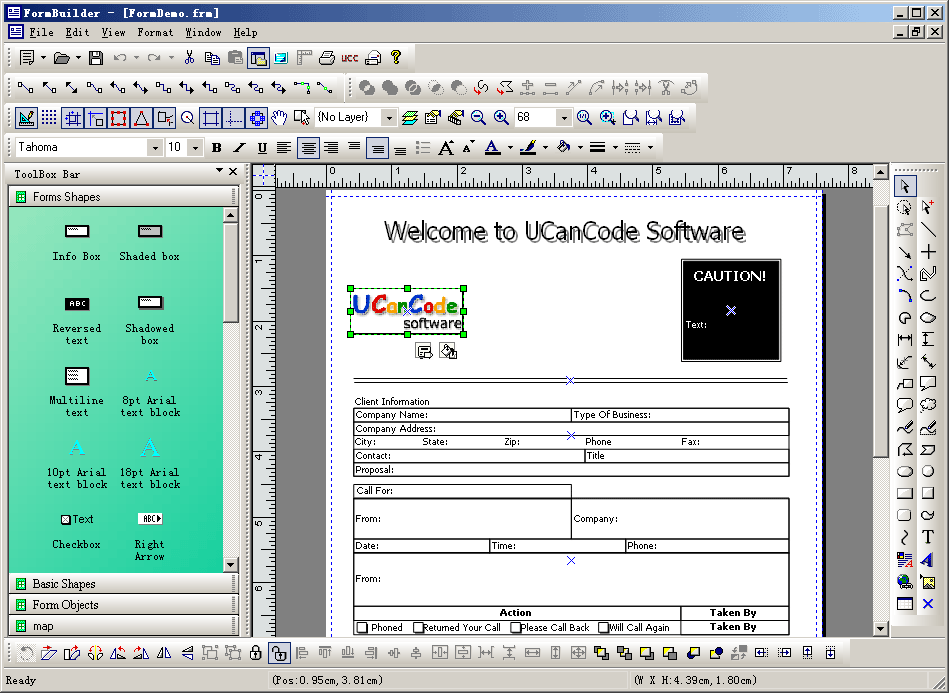The height and width of the screenshot is (693, 949).
Task: Click the line color pen button
Action: point(528,147)
